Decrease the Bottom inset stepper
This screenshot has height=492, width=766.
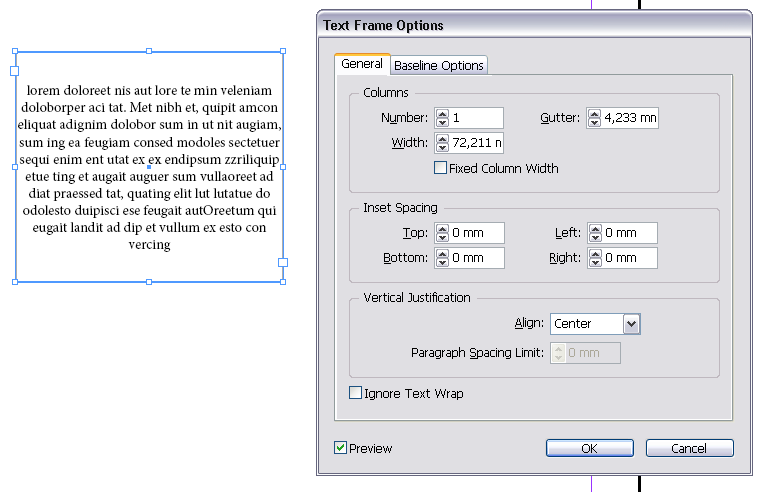[443, 262]
